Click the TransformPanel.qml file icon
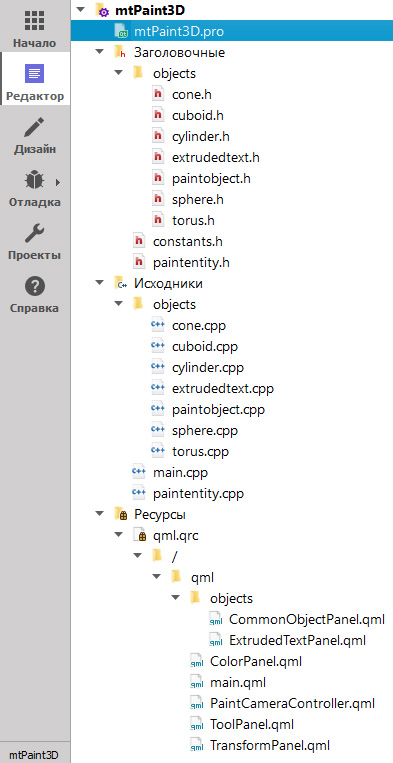 pos(196,745)
